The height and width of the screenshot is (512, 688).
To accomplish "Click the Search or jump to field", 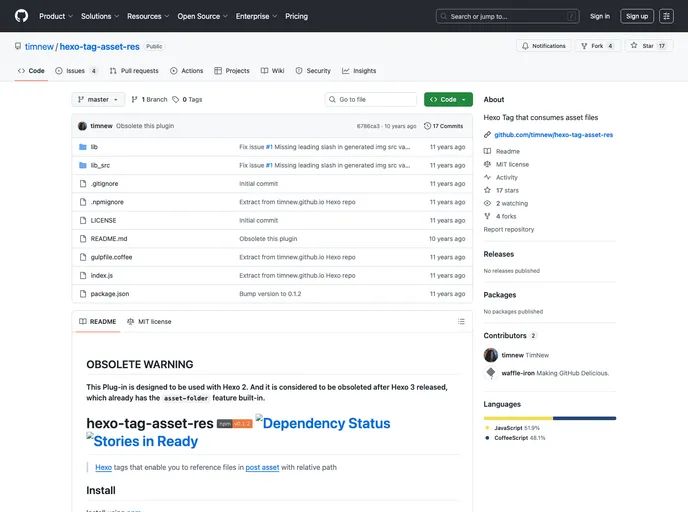I will pyautogui.click(x=507, y=16).
